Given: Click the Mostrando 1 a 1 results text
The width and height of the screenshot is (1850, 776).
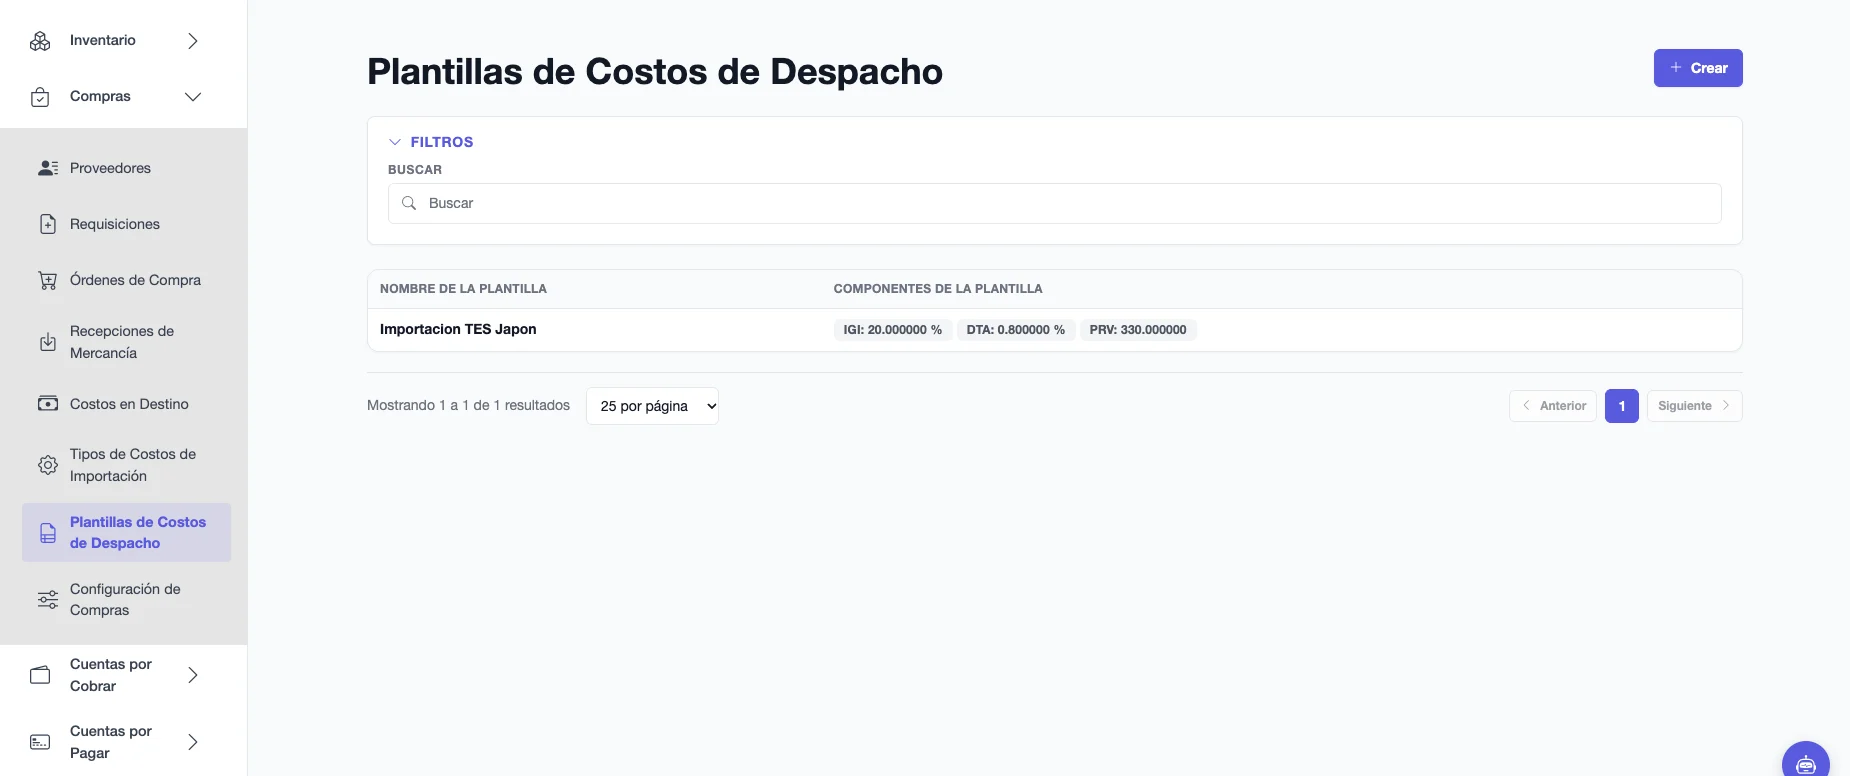Looking at the screenshot, I should coord(468,405).
